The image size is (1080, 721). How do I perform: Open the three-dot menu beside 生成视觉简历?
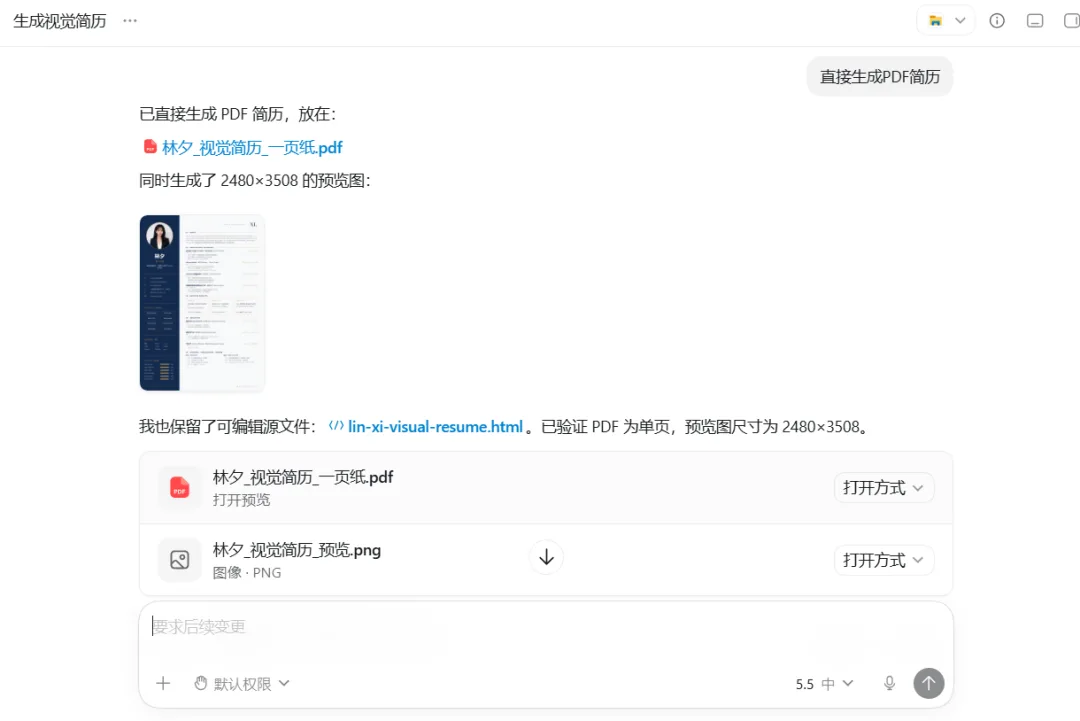[130, 21]
